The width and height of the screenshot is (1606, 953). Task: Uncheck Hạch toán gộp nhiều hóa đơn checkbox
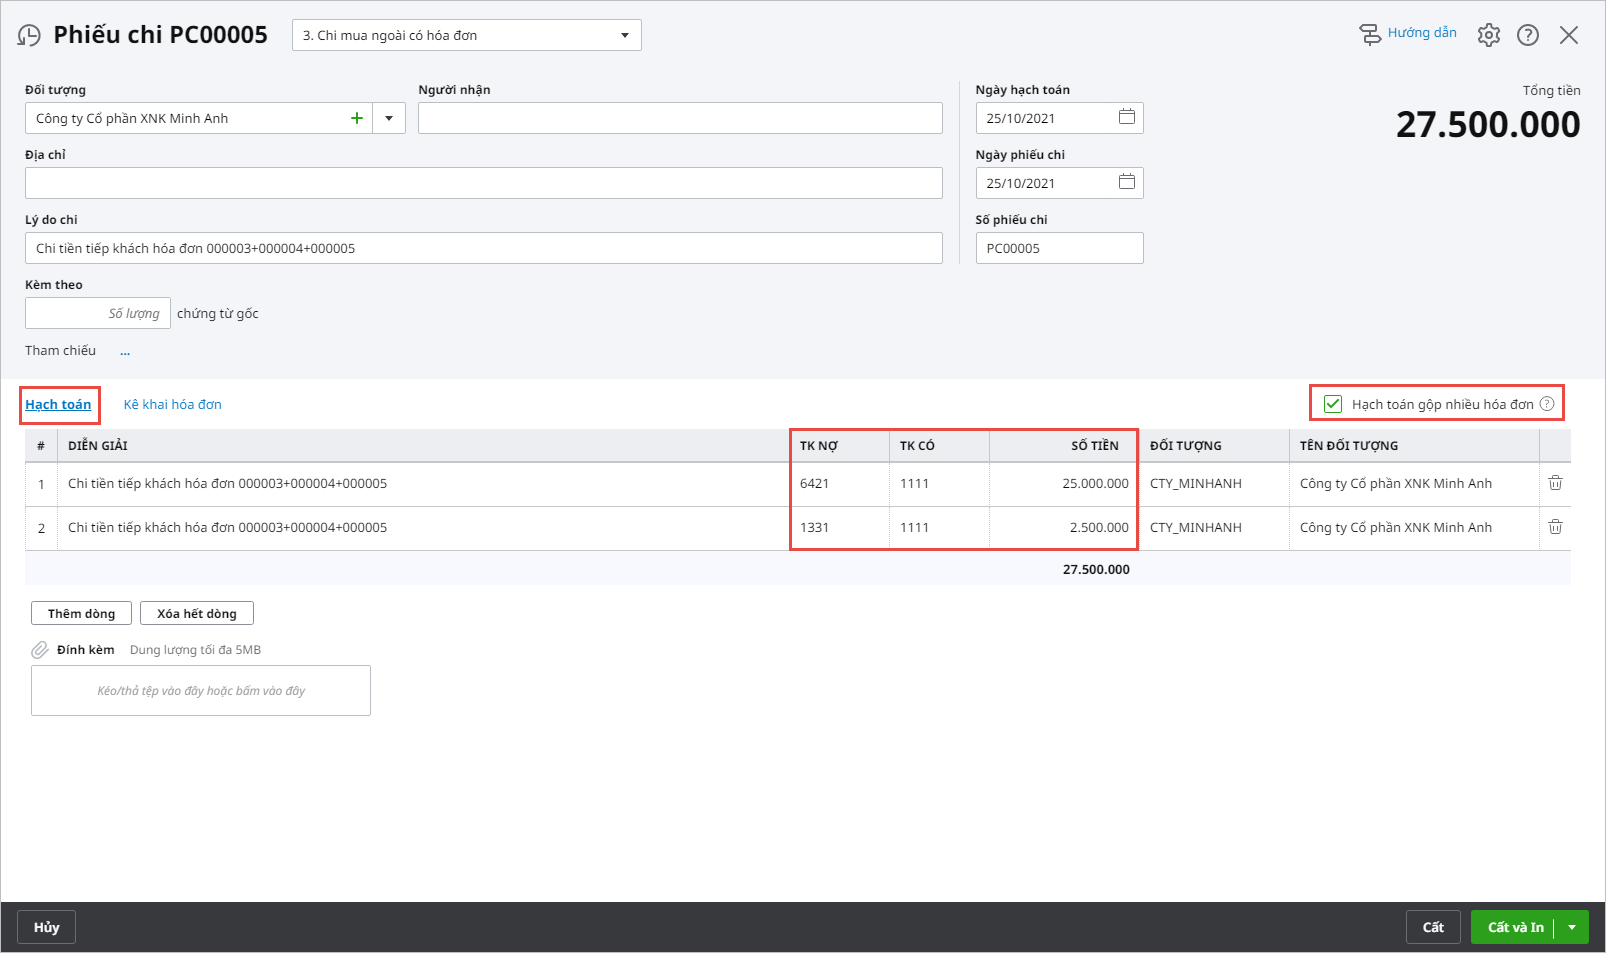[x=1333, y=404]
